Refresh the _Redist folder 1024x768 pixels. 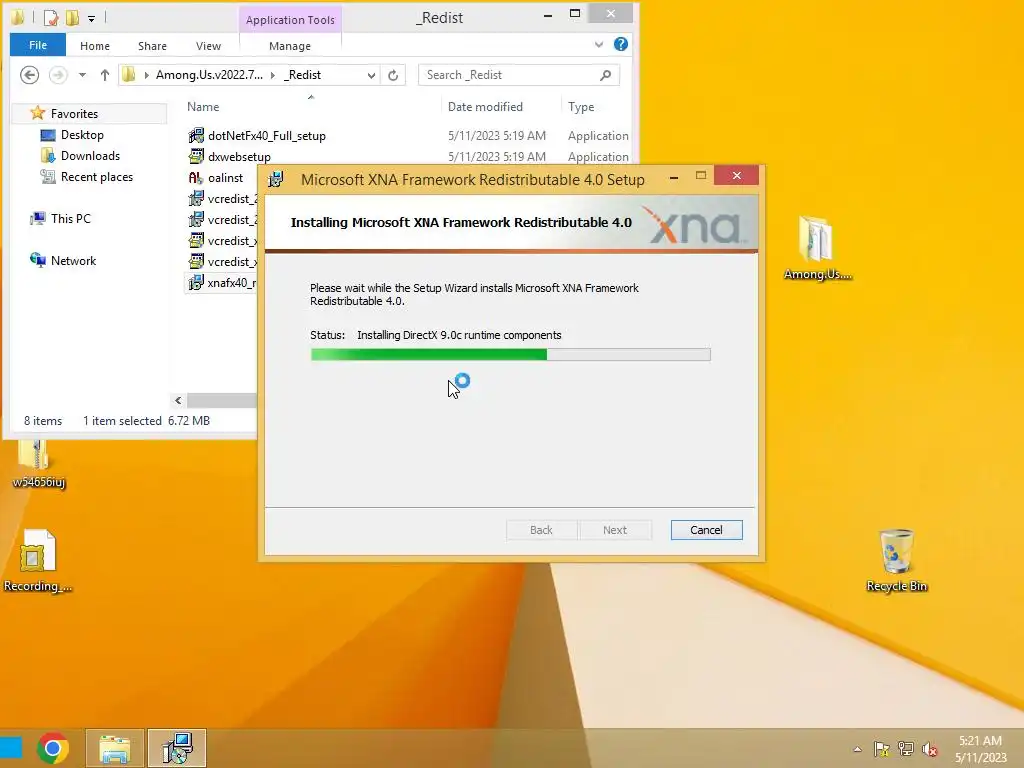click(x=393, y=75)
